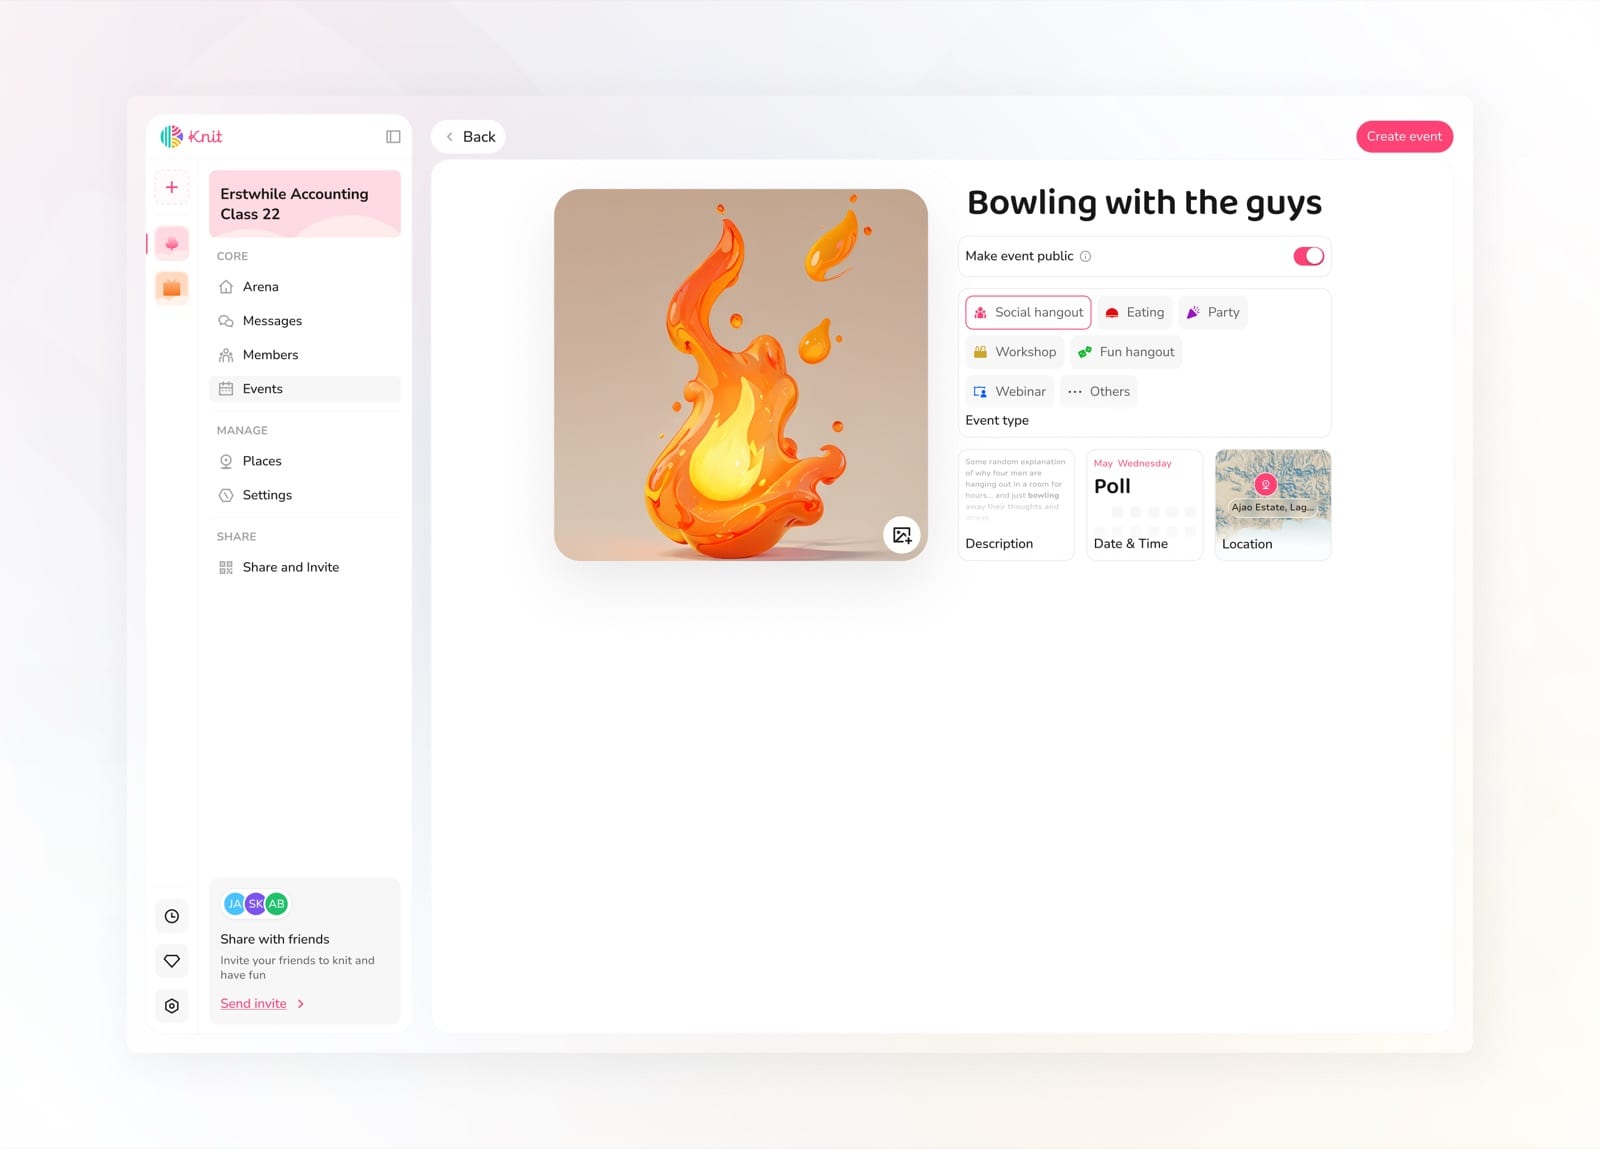Click the SK avatar badge

pyautogui.click(x=256, y=904)
